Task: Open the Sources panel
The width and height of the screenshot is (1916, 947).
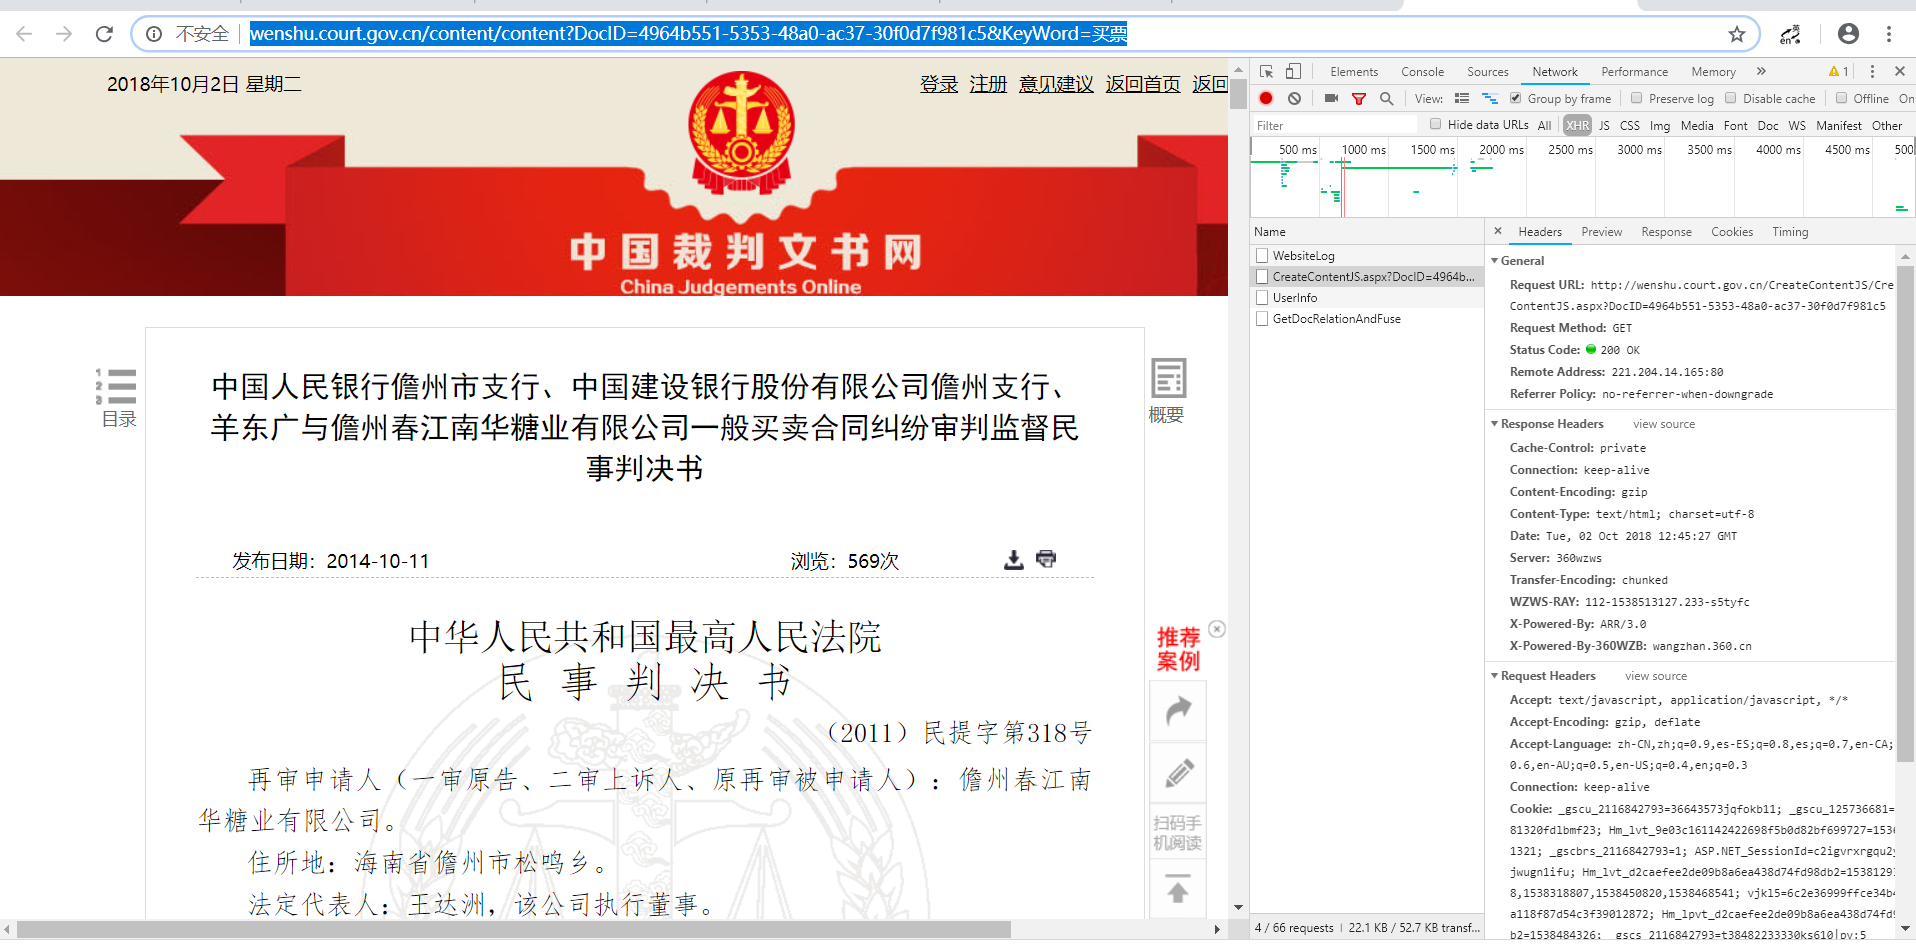Action: 1487,72
